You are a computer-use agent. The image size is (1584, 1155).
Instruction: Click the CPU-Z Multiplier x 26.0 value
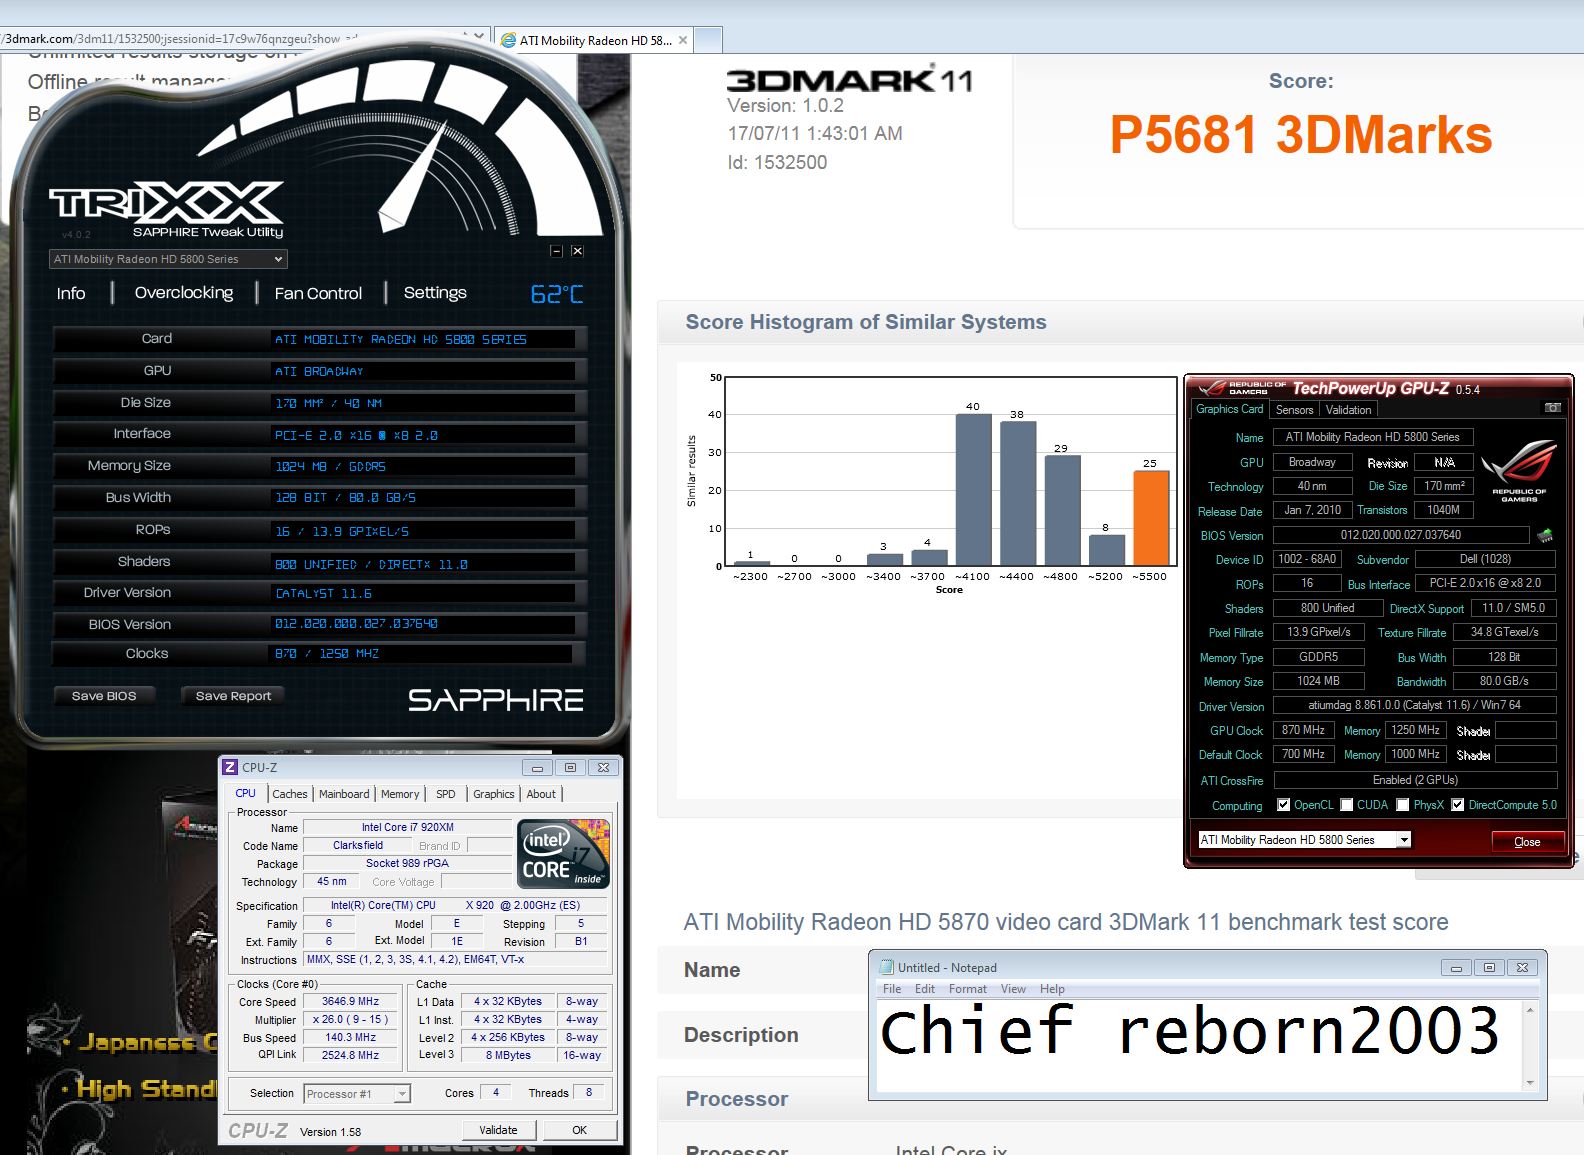(x=350, y=1019)
